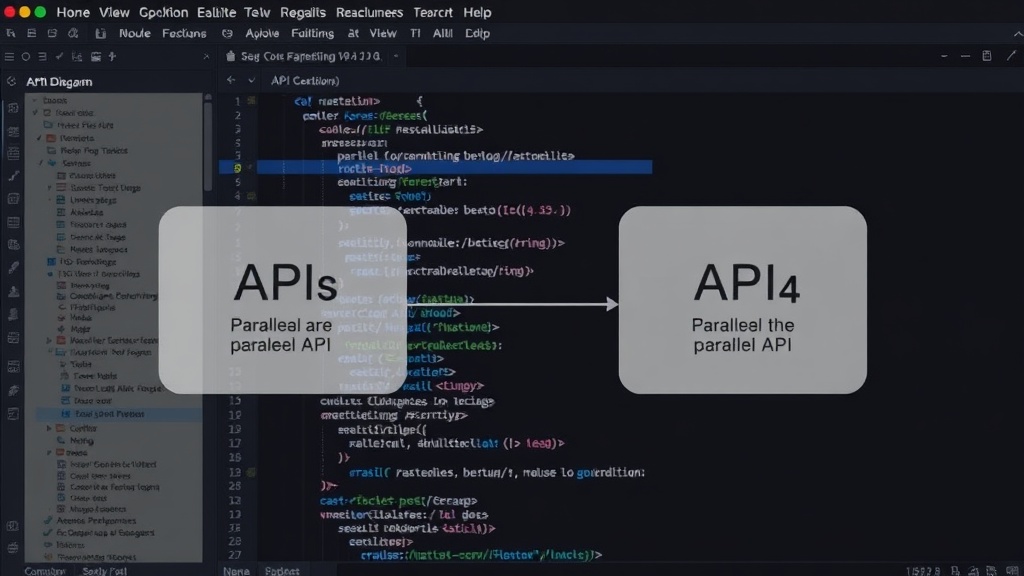Image resolution: width=1024 pixels, height=576 pixels.
Task: Open the Regalis menu
Action: click(302, 12)
